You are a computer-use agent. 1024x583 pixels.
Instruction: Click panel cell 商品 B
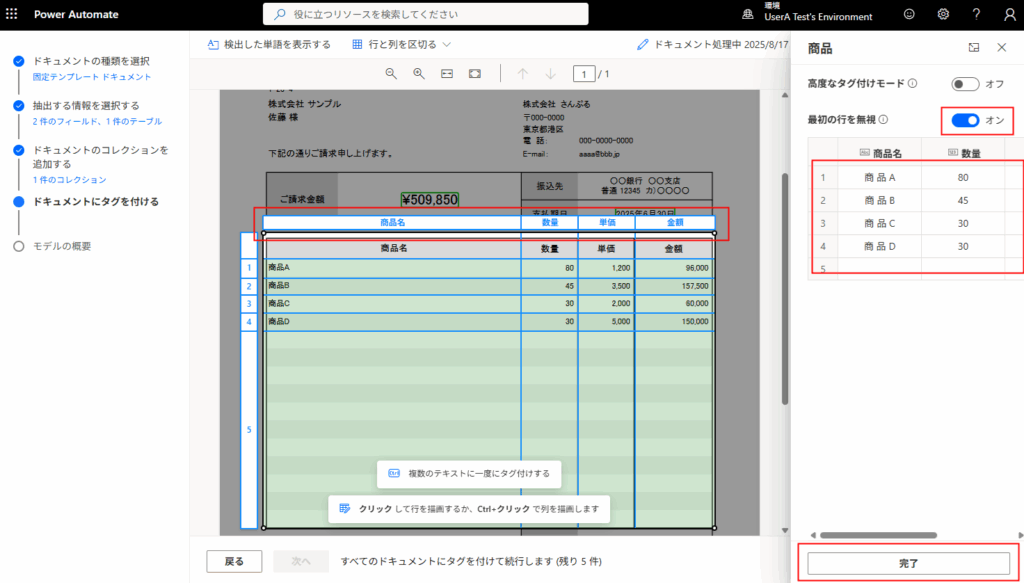pos(880,200)
